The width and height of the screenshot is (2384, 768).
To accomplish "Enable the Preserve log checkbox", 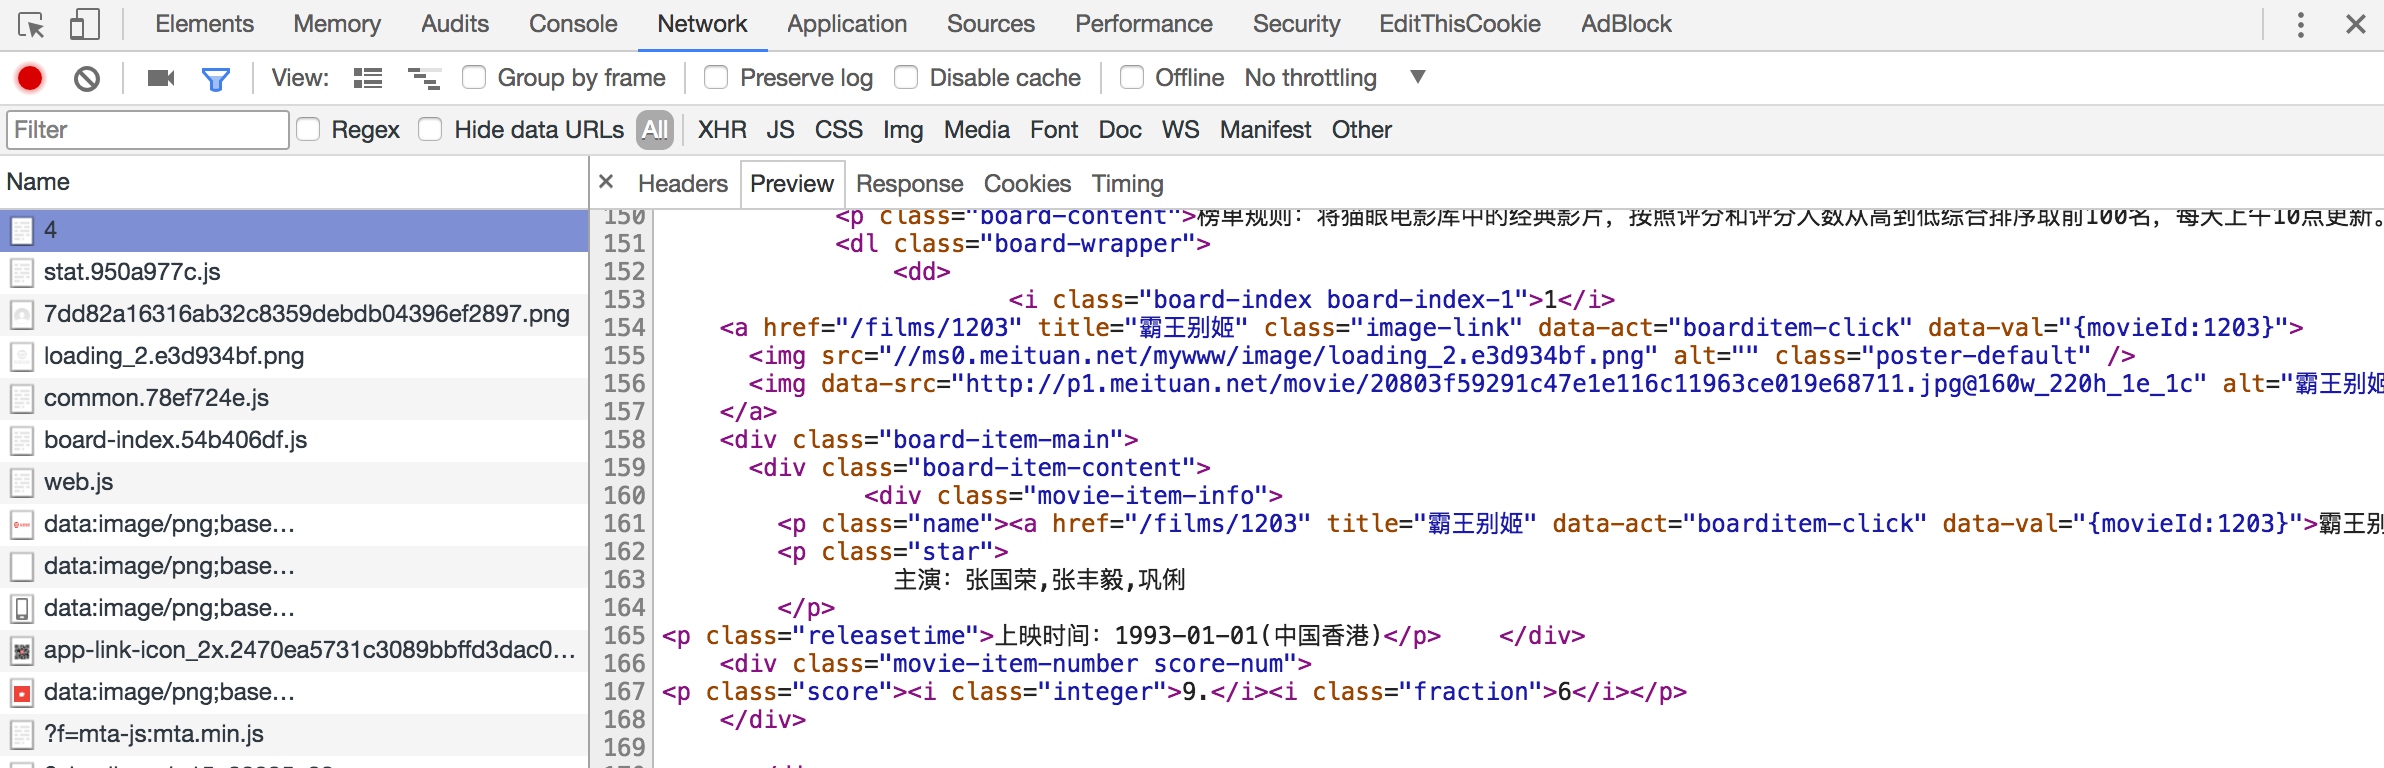I will [x=716, y=77].
